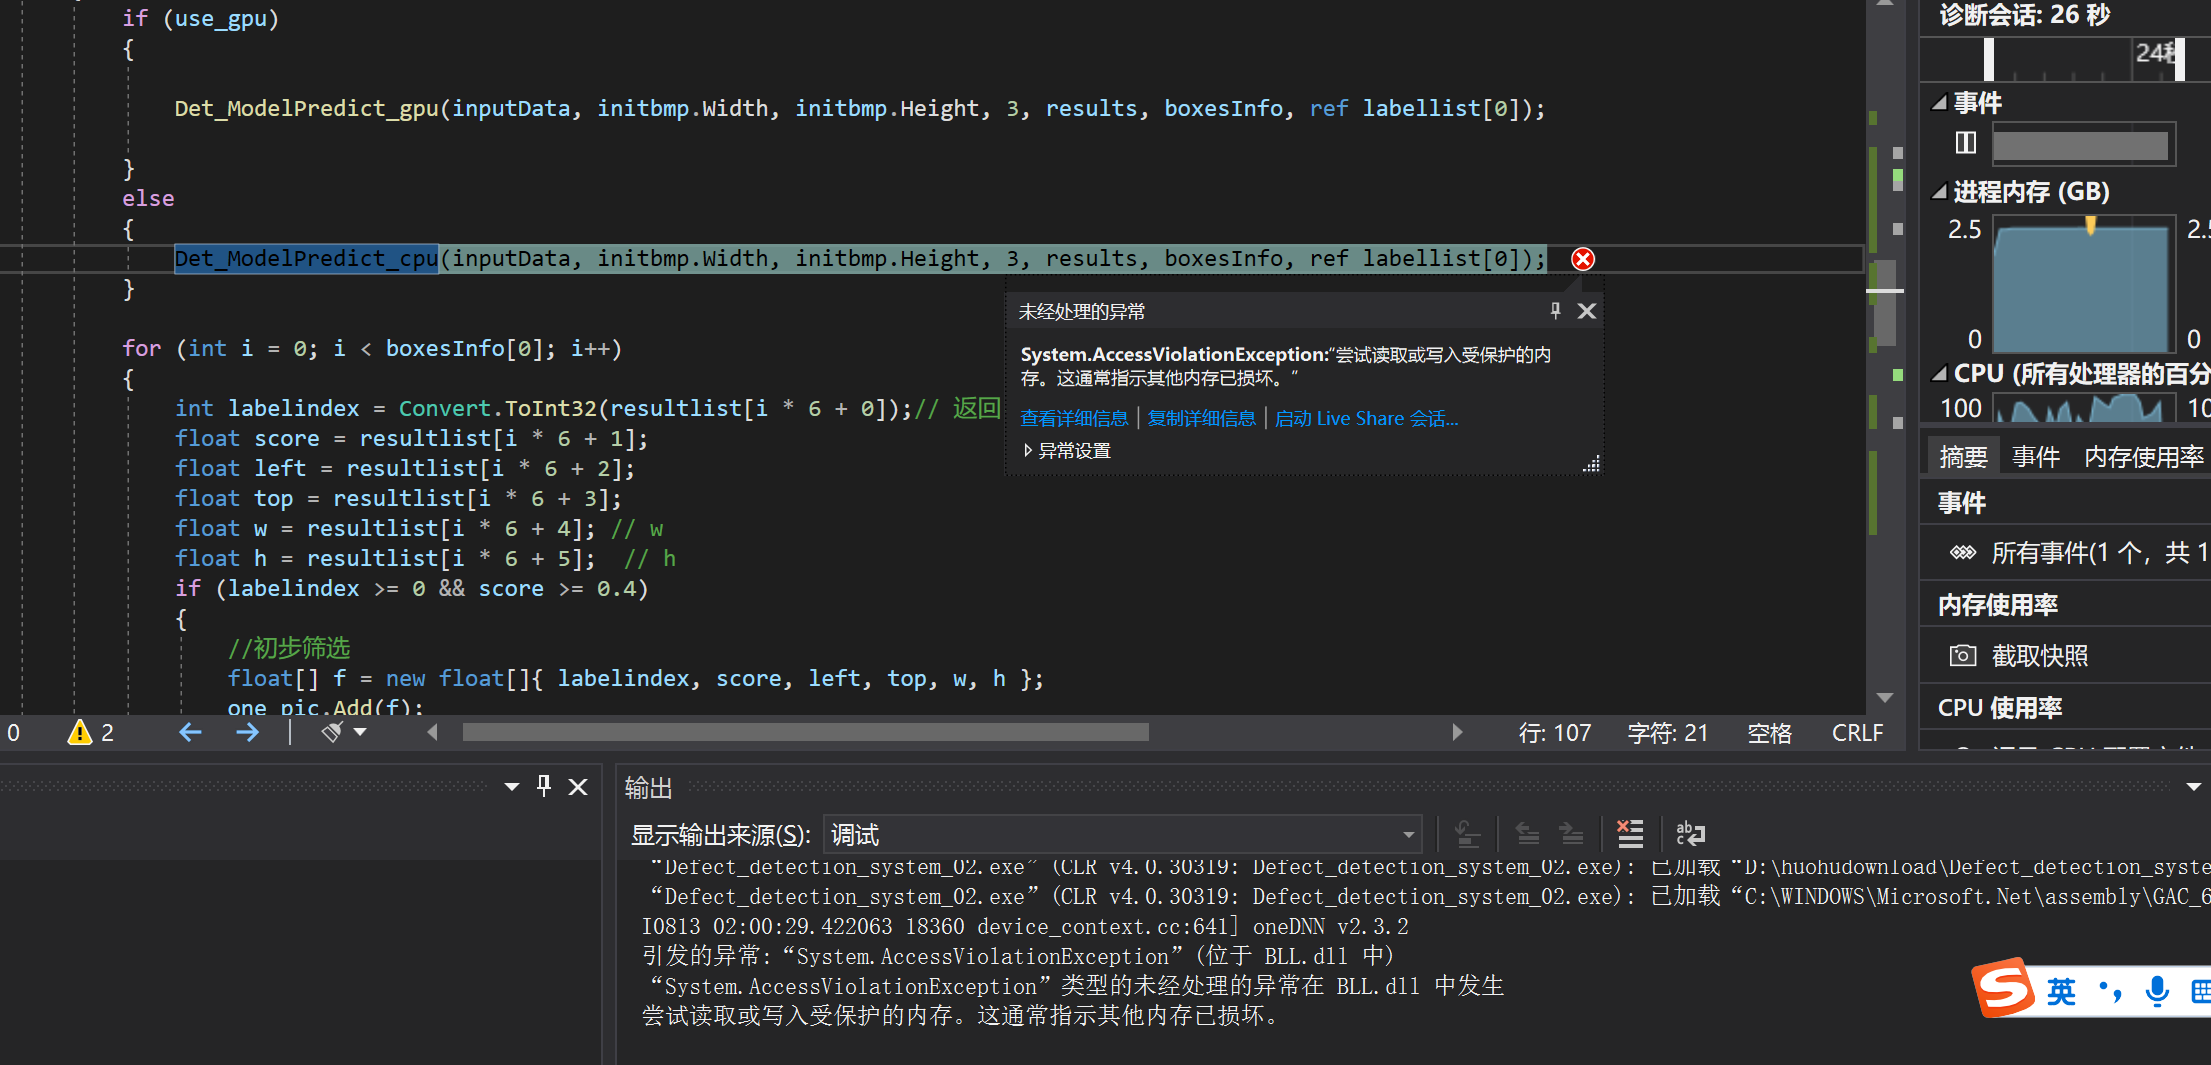Image resolution: width=2211 pixels, height=1065 pixels.
Task: Click the memory graph marker
Action: coord(2090,225)
